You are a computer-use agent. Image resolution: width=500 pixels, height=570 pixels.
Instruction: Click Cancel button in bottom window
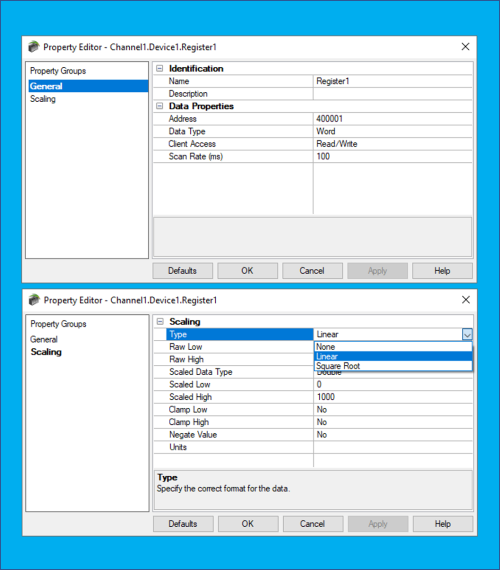[x=312, y=524]
